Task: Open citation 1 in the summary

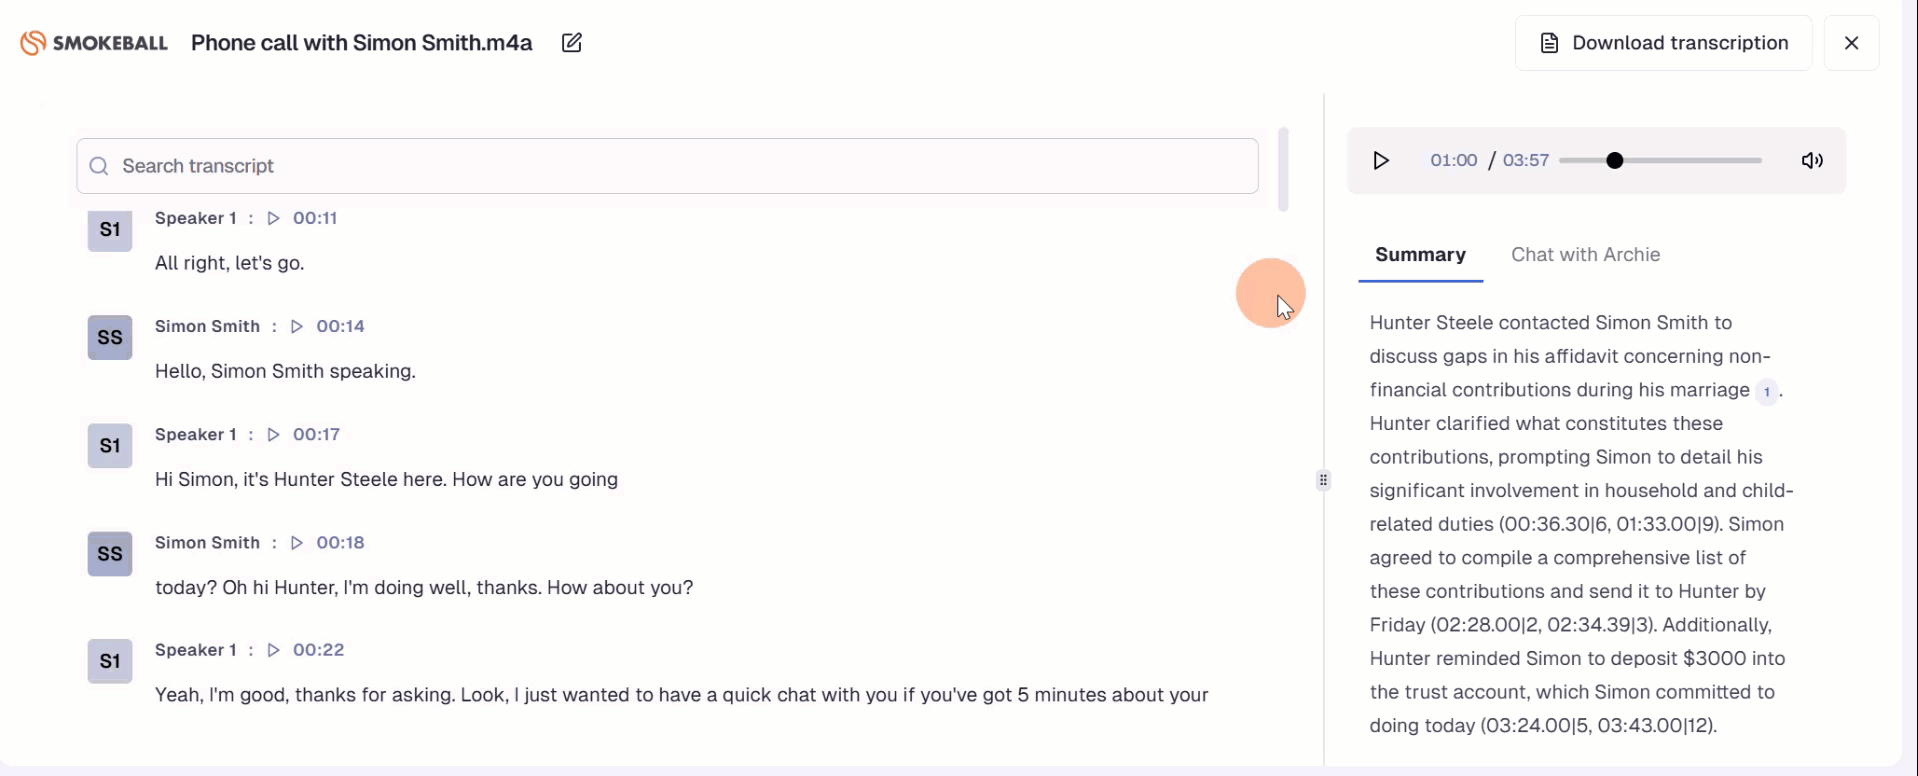Action: [x=1767, y=391]
